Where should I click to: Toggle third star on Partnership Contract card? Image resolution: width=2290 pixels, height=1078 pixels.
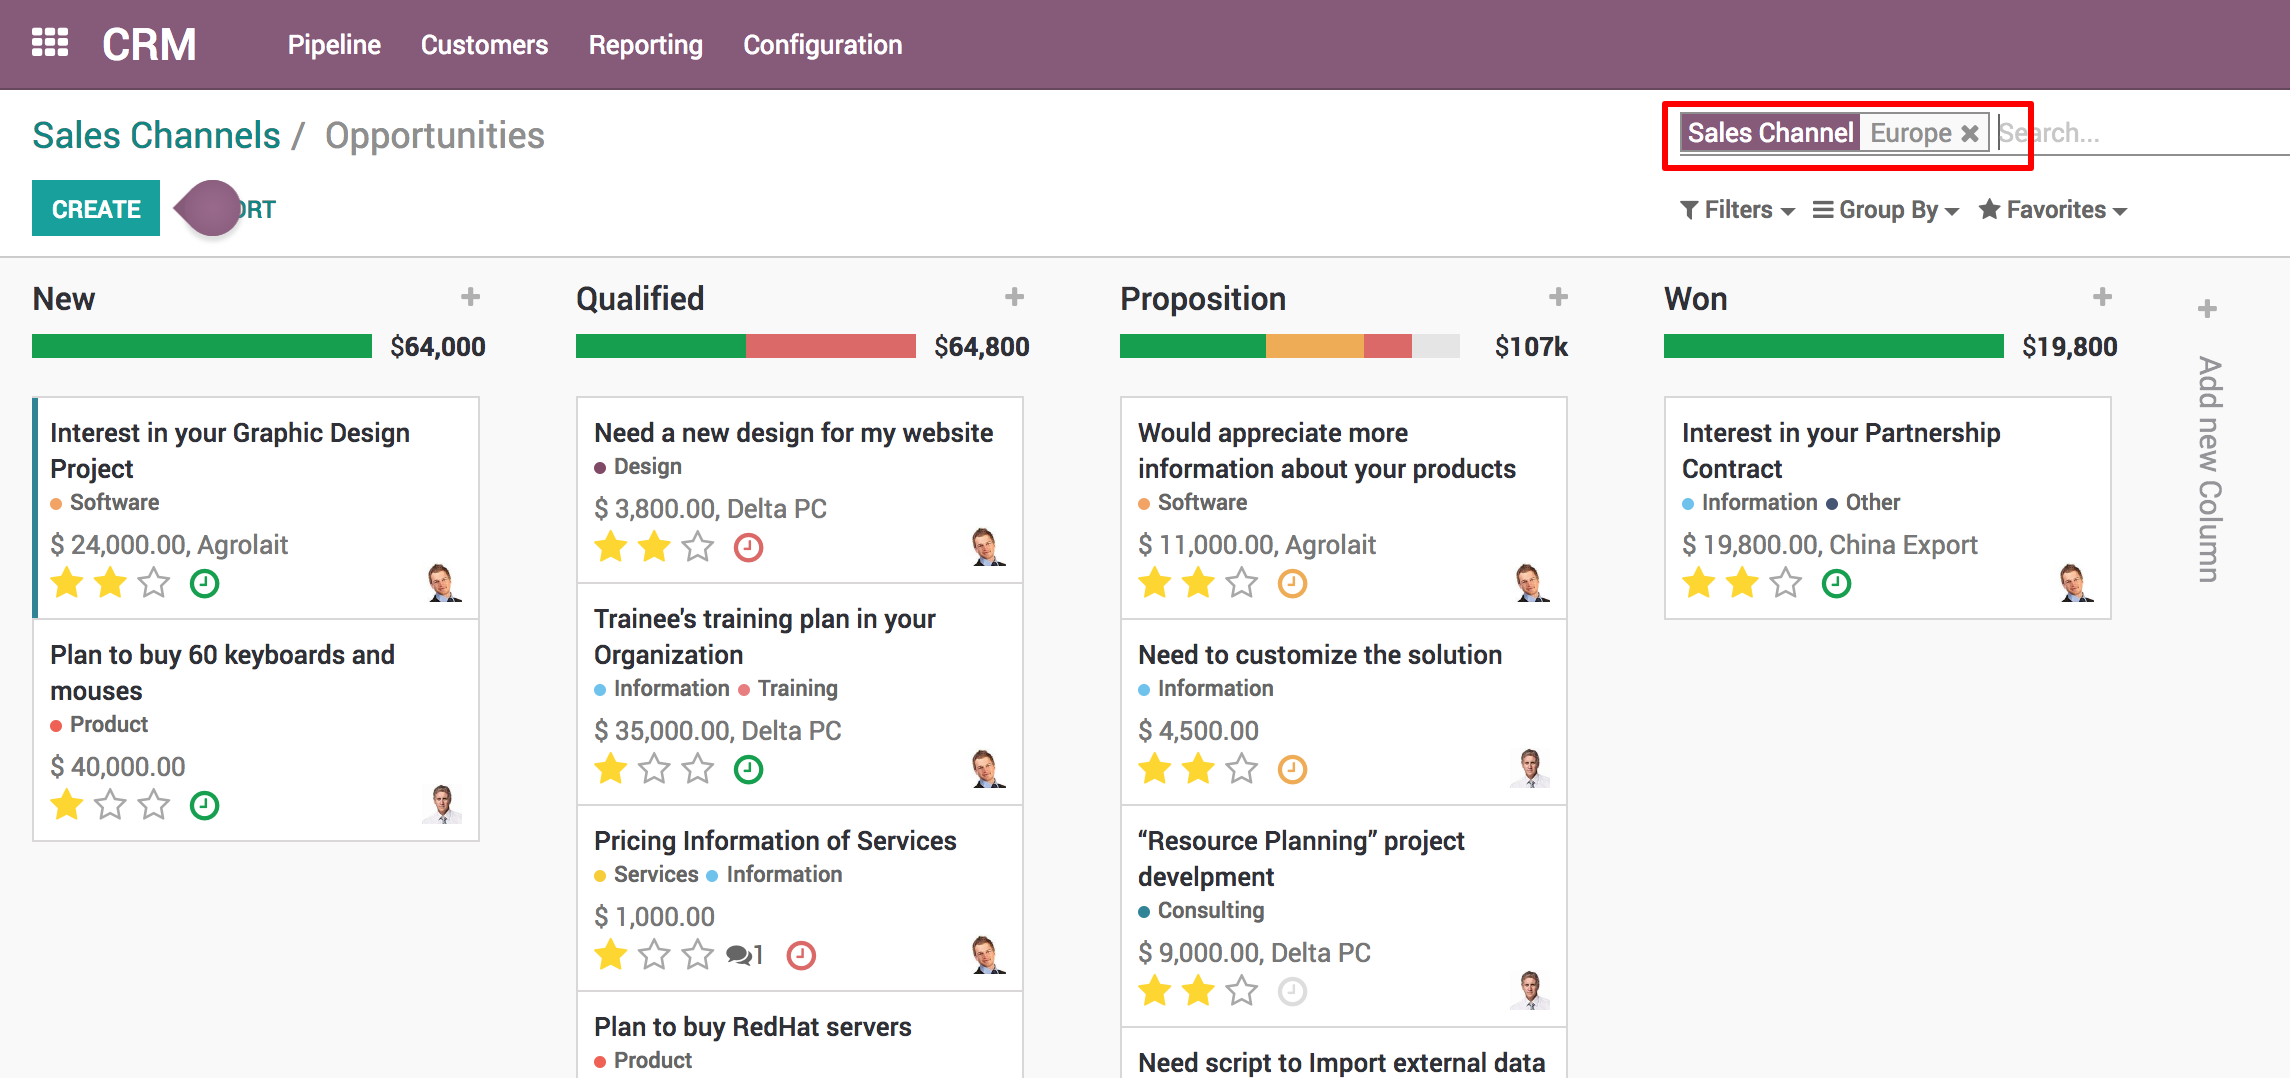(x=1786, y=583)
